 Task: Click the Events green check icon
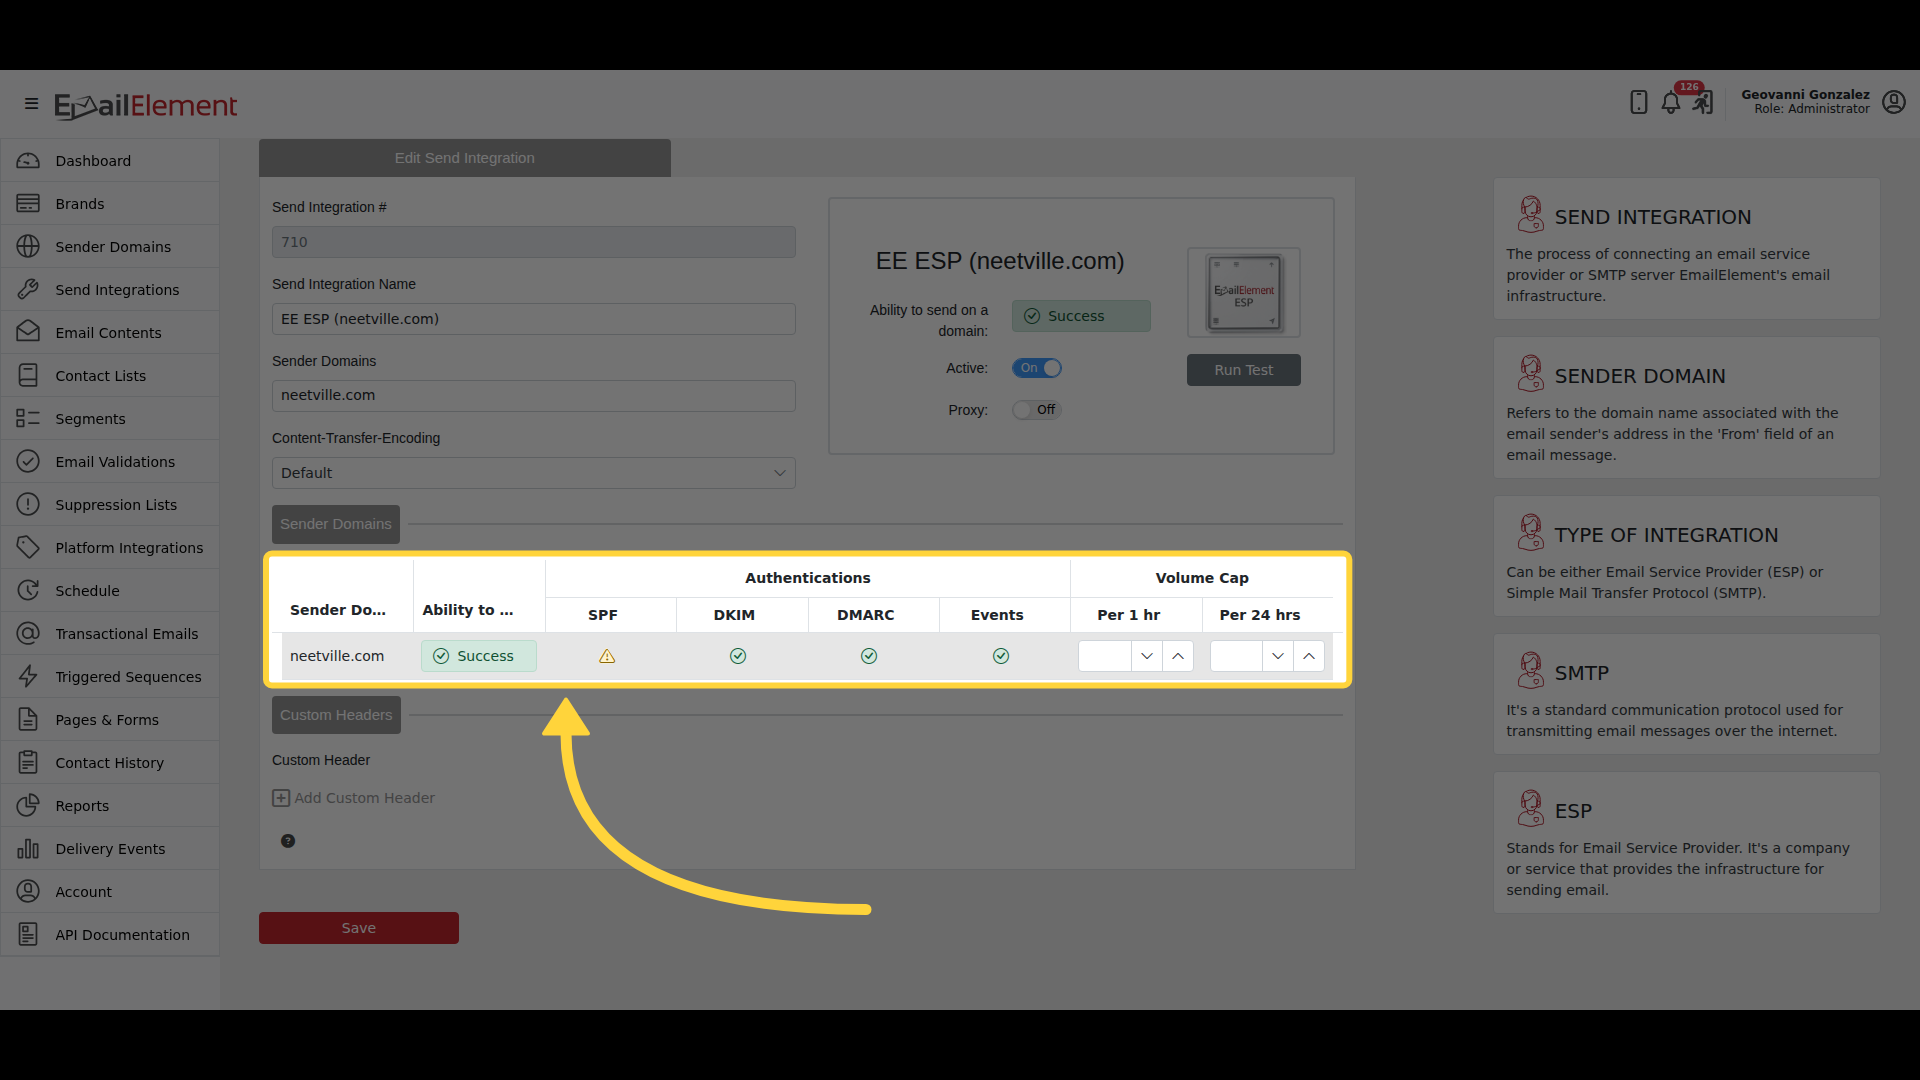coord(1001,656)
